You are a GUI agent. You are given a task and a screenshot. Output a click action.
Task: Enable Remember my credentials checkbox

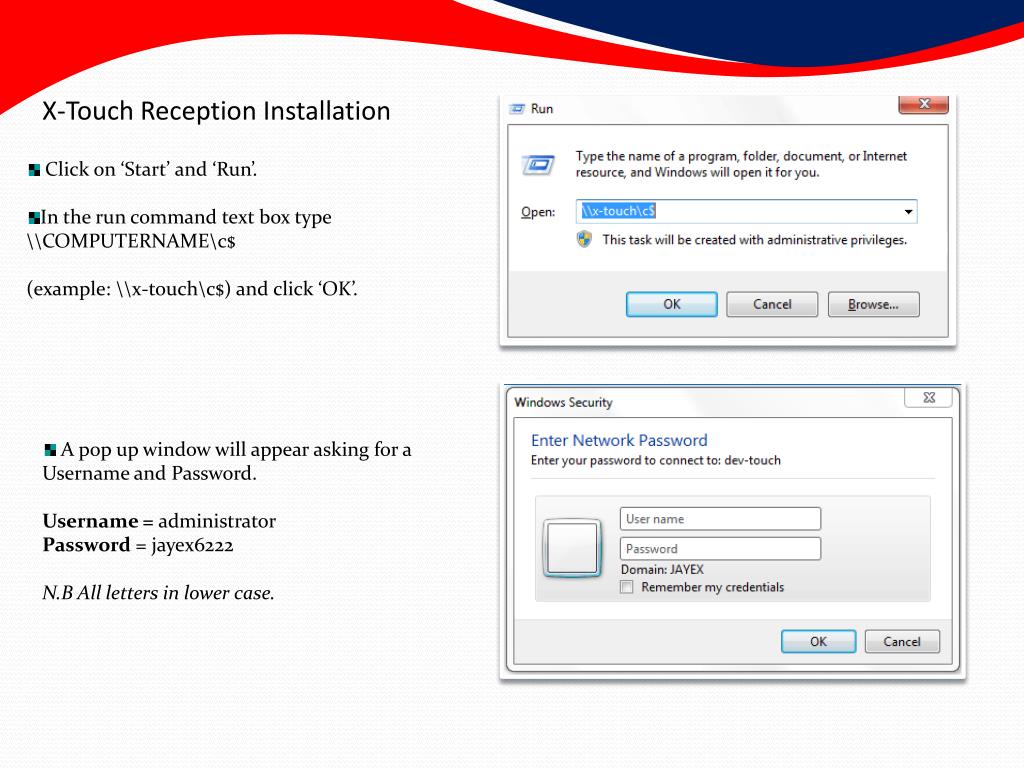pyautogui.click(x=627, y=587)
